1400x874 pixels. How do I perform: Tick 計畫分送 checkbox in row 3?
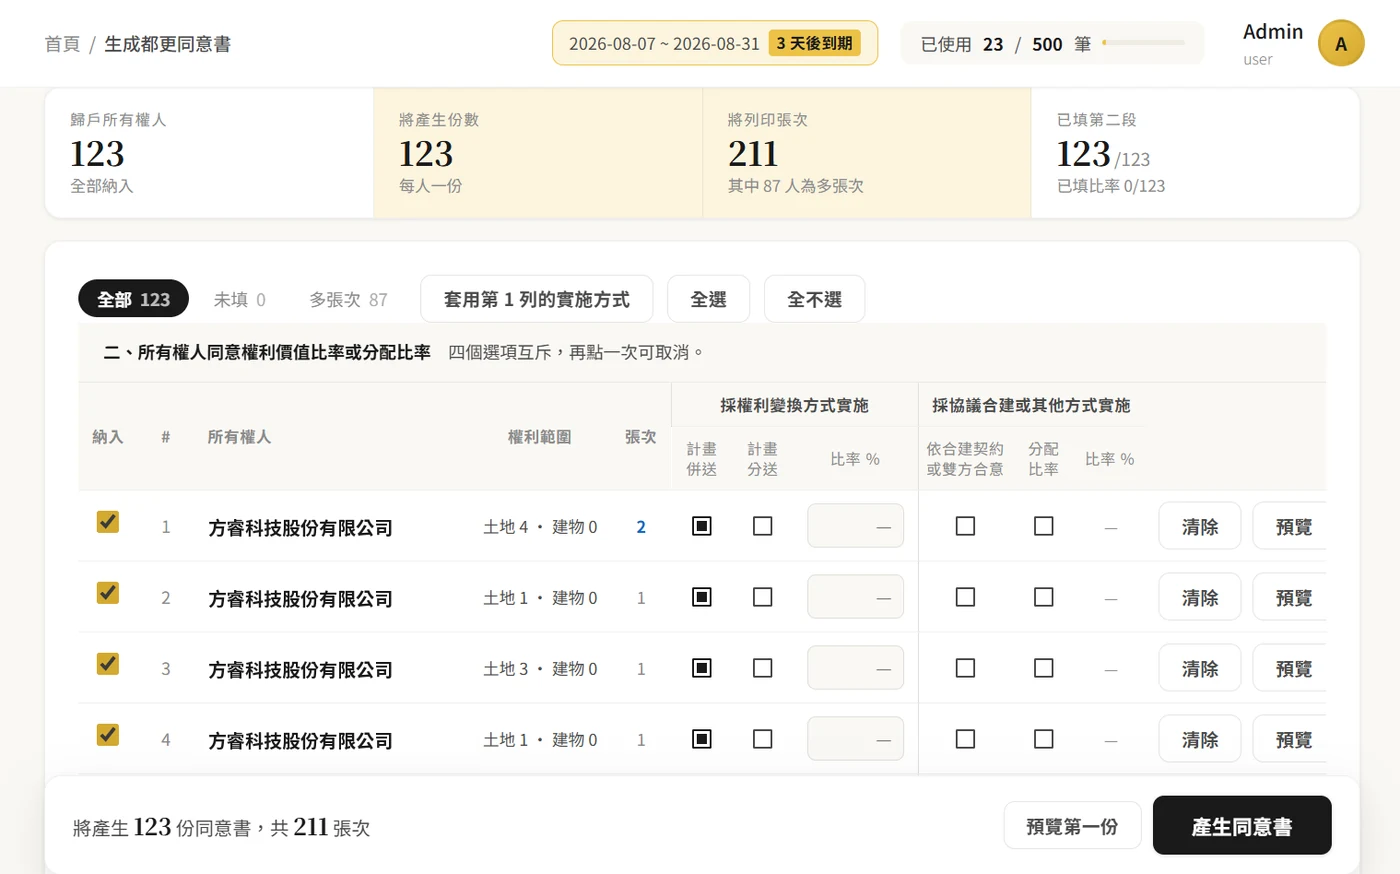tap(763, 668)
